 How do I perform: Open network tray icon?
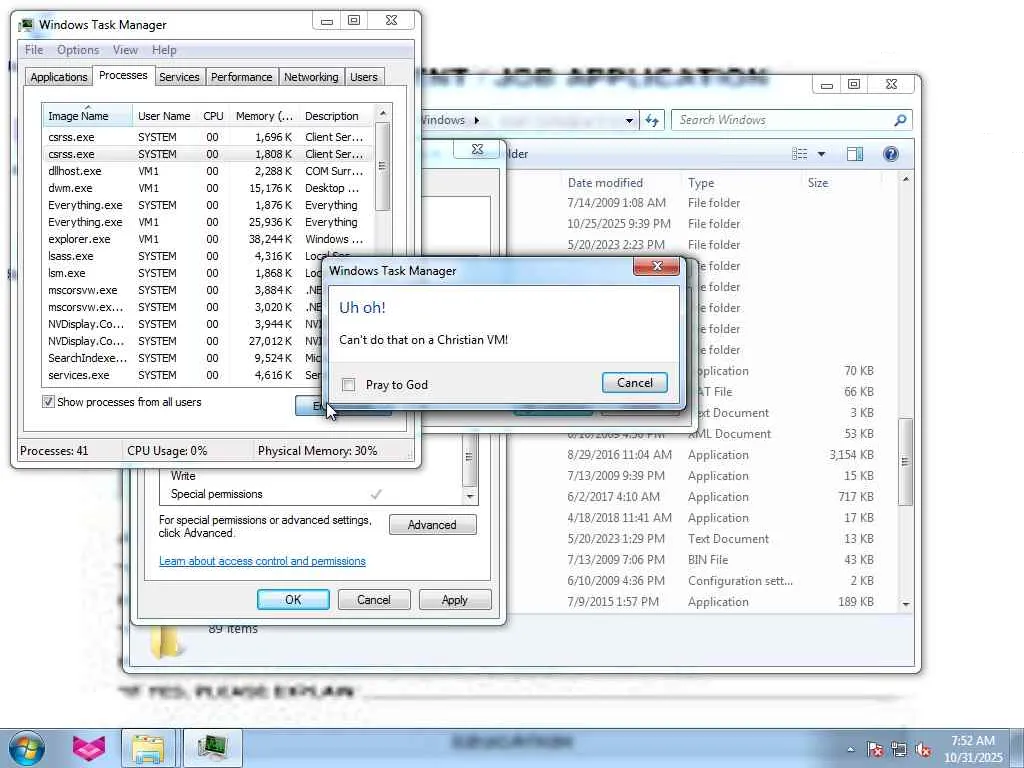pos(899,749)
